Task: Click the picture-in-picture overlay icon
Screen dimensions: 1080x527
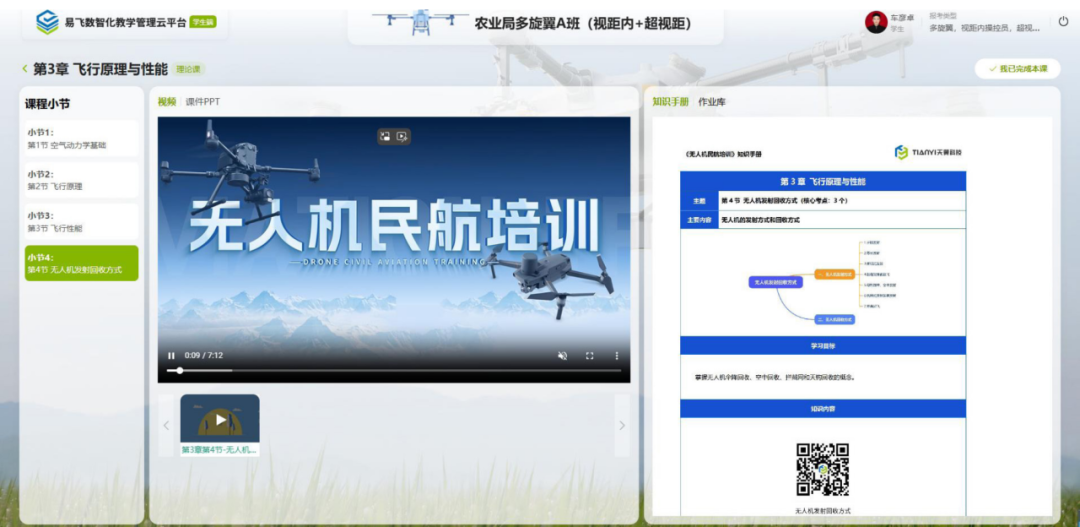Action: (386, 136)
